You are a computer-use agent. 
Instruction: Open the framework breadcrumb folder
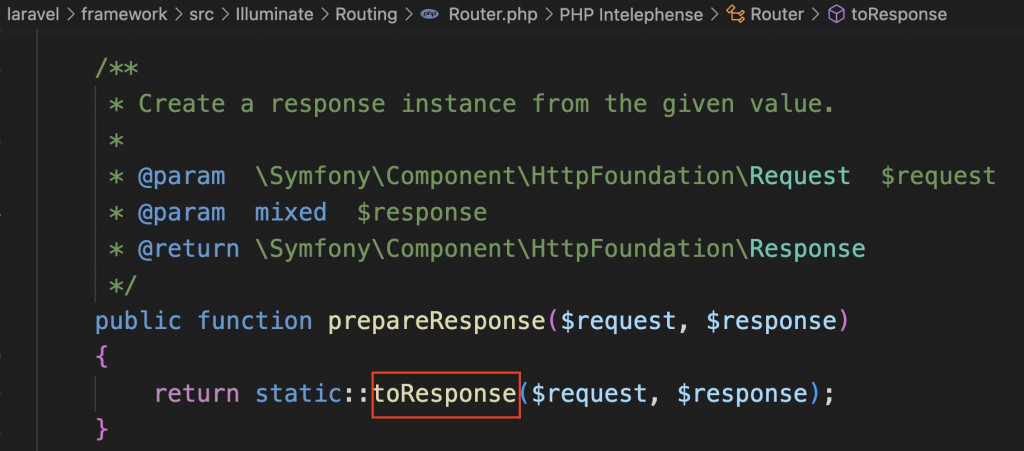[122, 14]
